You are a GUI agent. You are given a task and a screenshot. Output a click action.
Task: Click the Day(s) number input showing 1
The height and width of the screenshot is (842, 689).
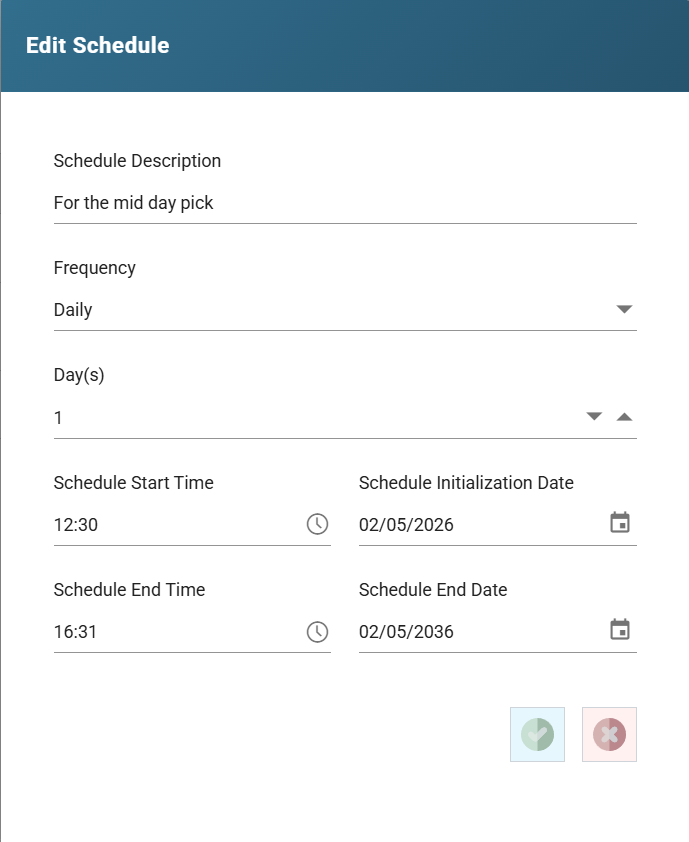[317, 418]
